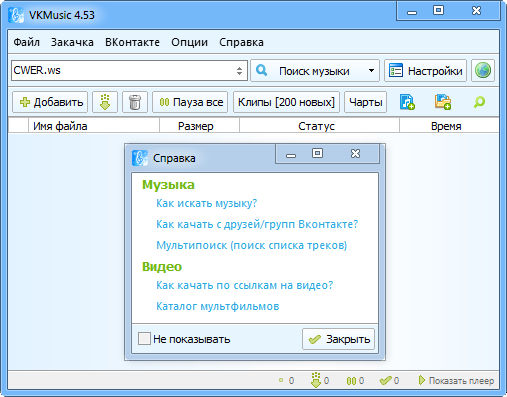Sort by Размер column header
507x397 pixels.
199,126
